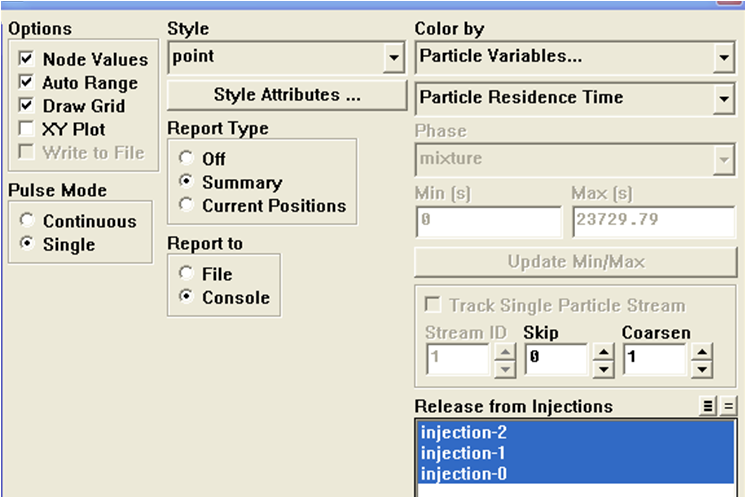Set Report Type to Current Positions

tap(185, 206)
